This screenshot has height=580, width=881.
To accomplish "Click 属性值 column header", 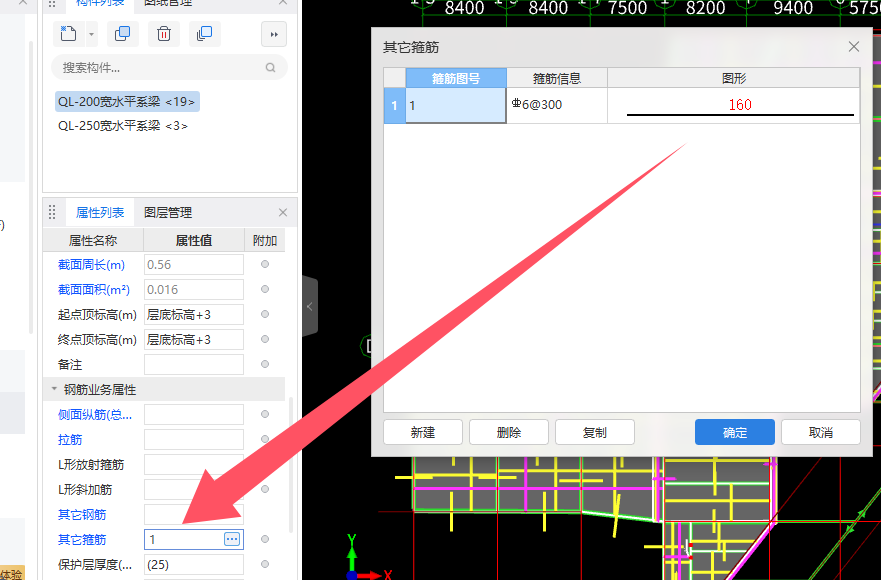I will click(x=194, y=241).
